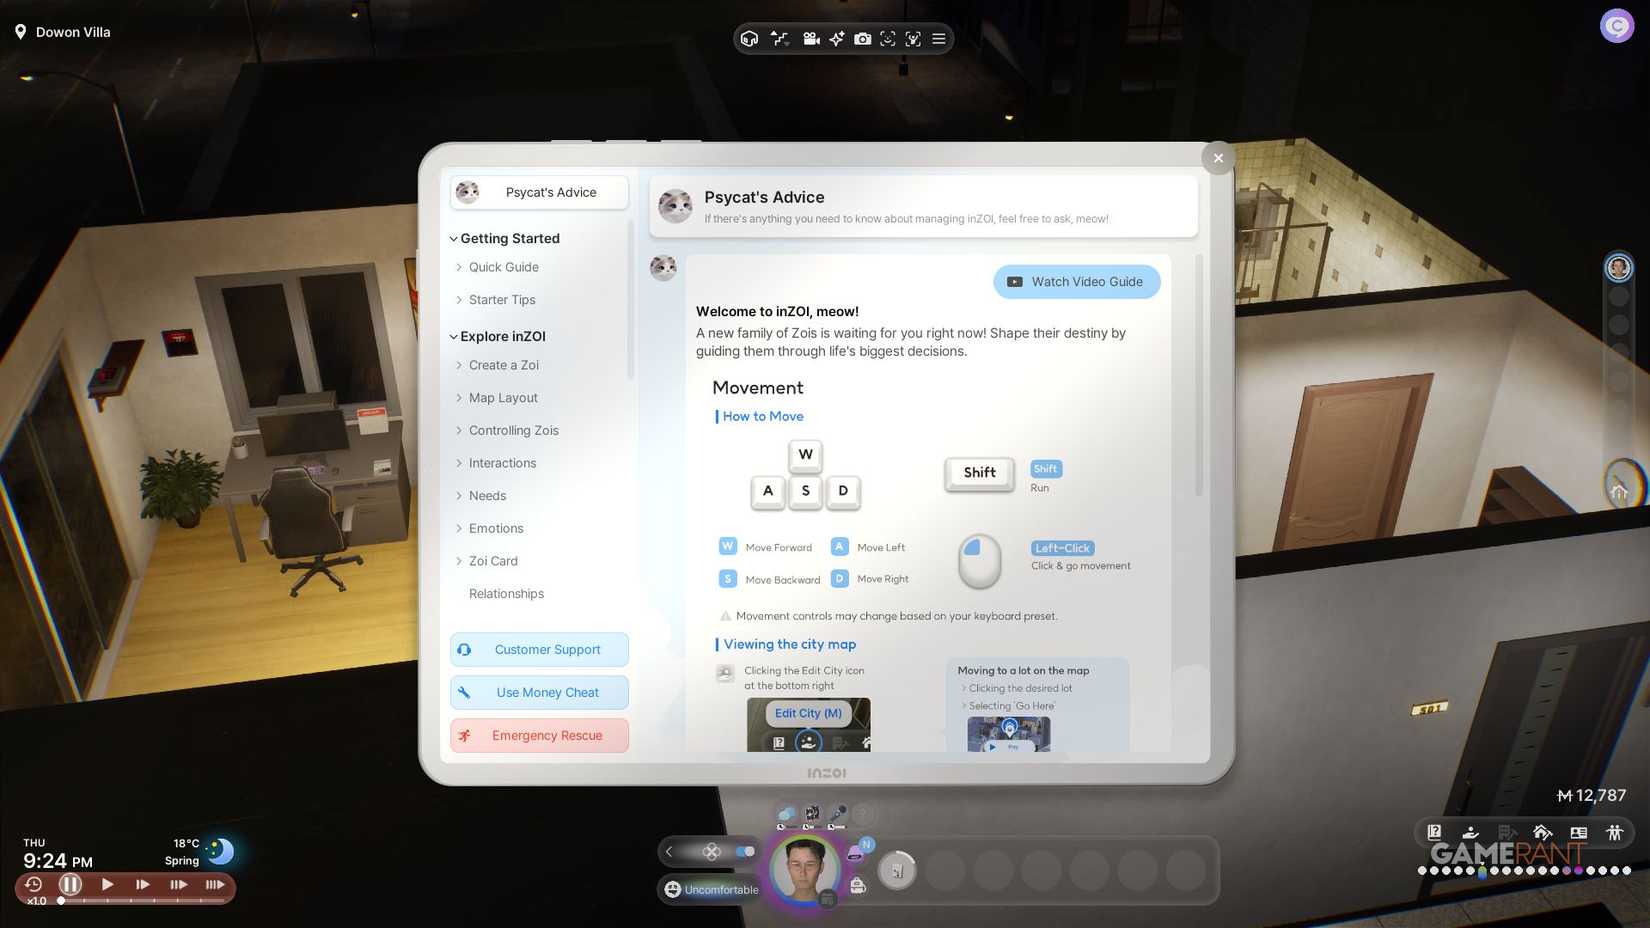
Task: Collapse the Getting Started section
Action: point(454,239)
